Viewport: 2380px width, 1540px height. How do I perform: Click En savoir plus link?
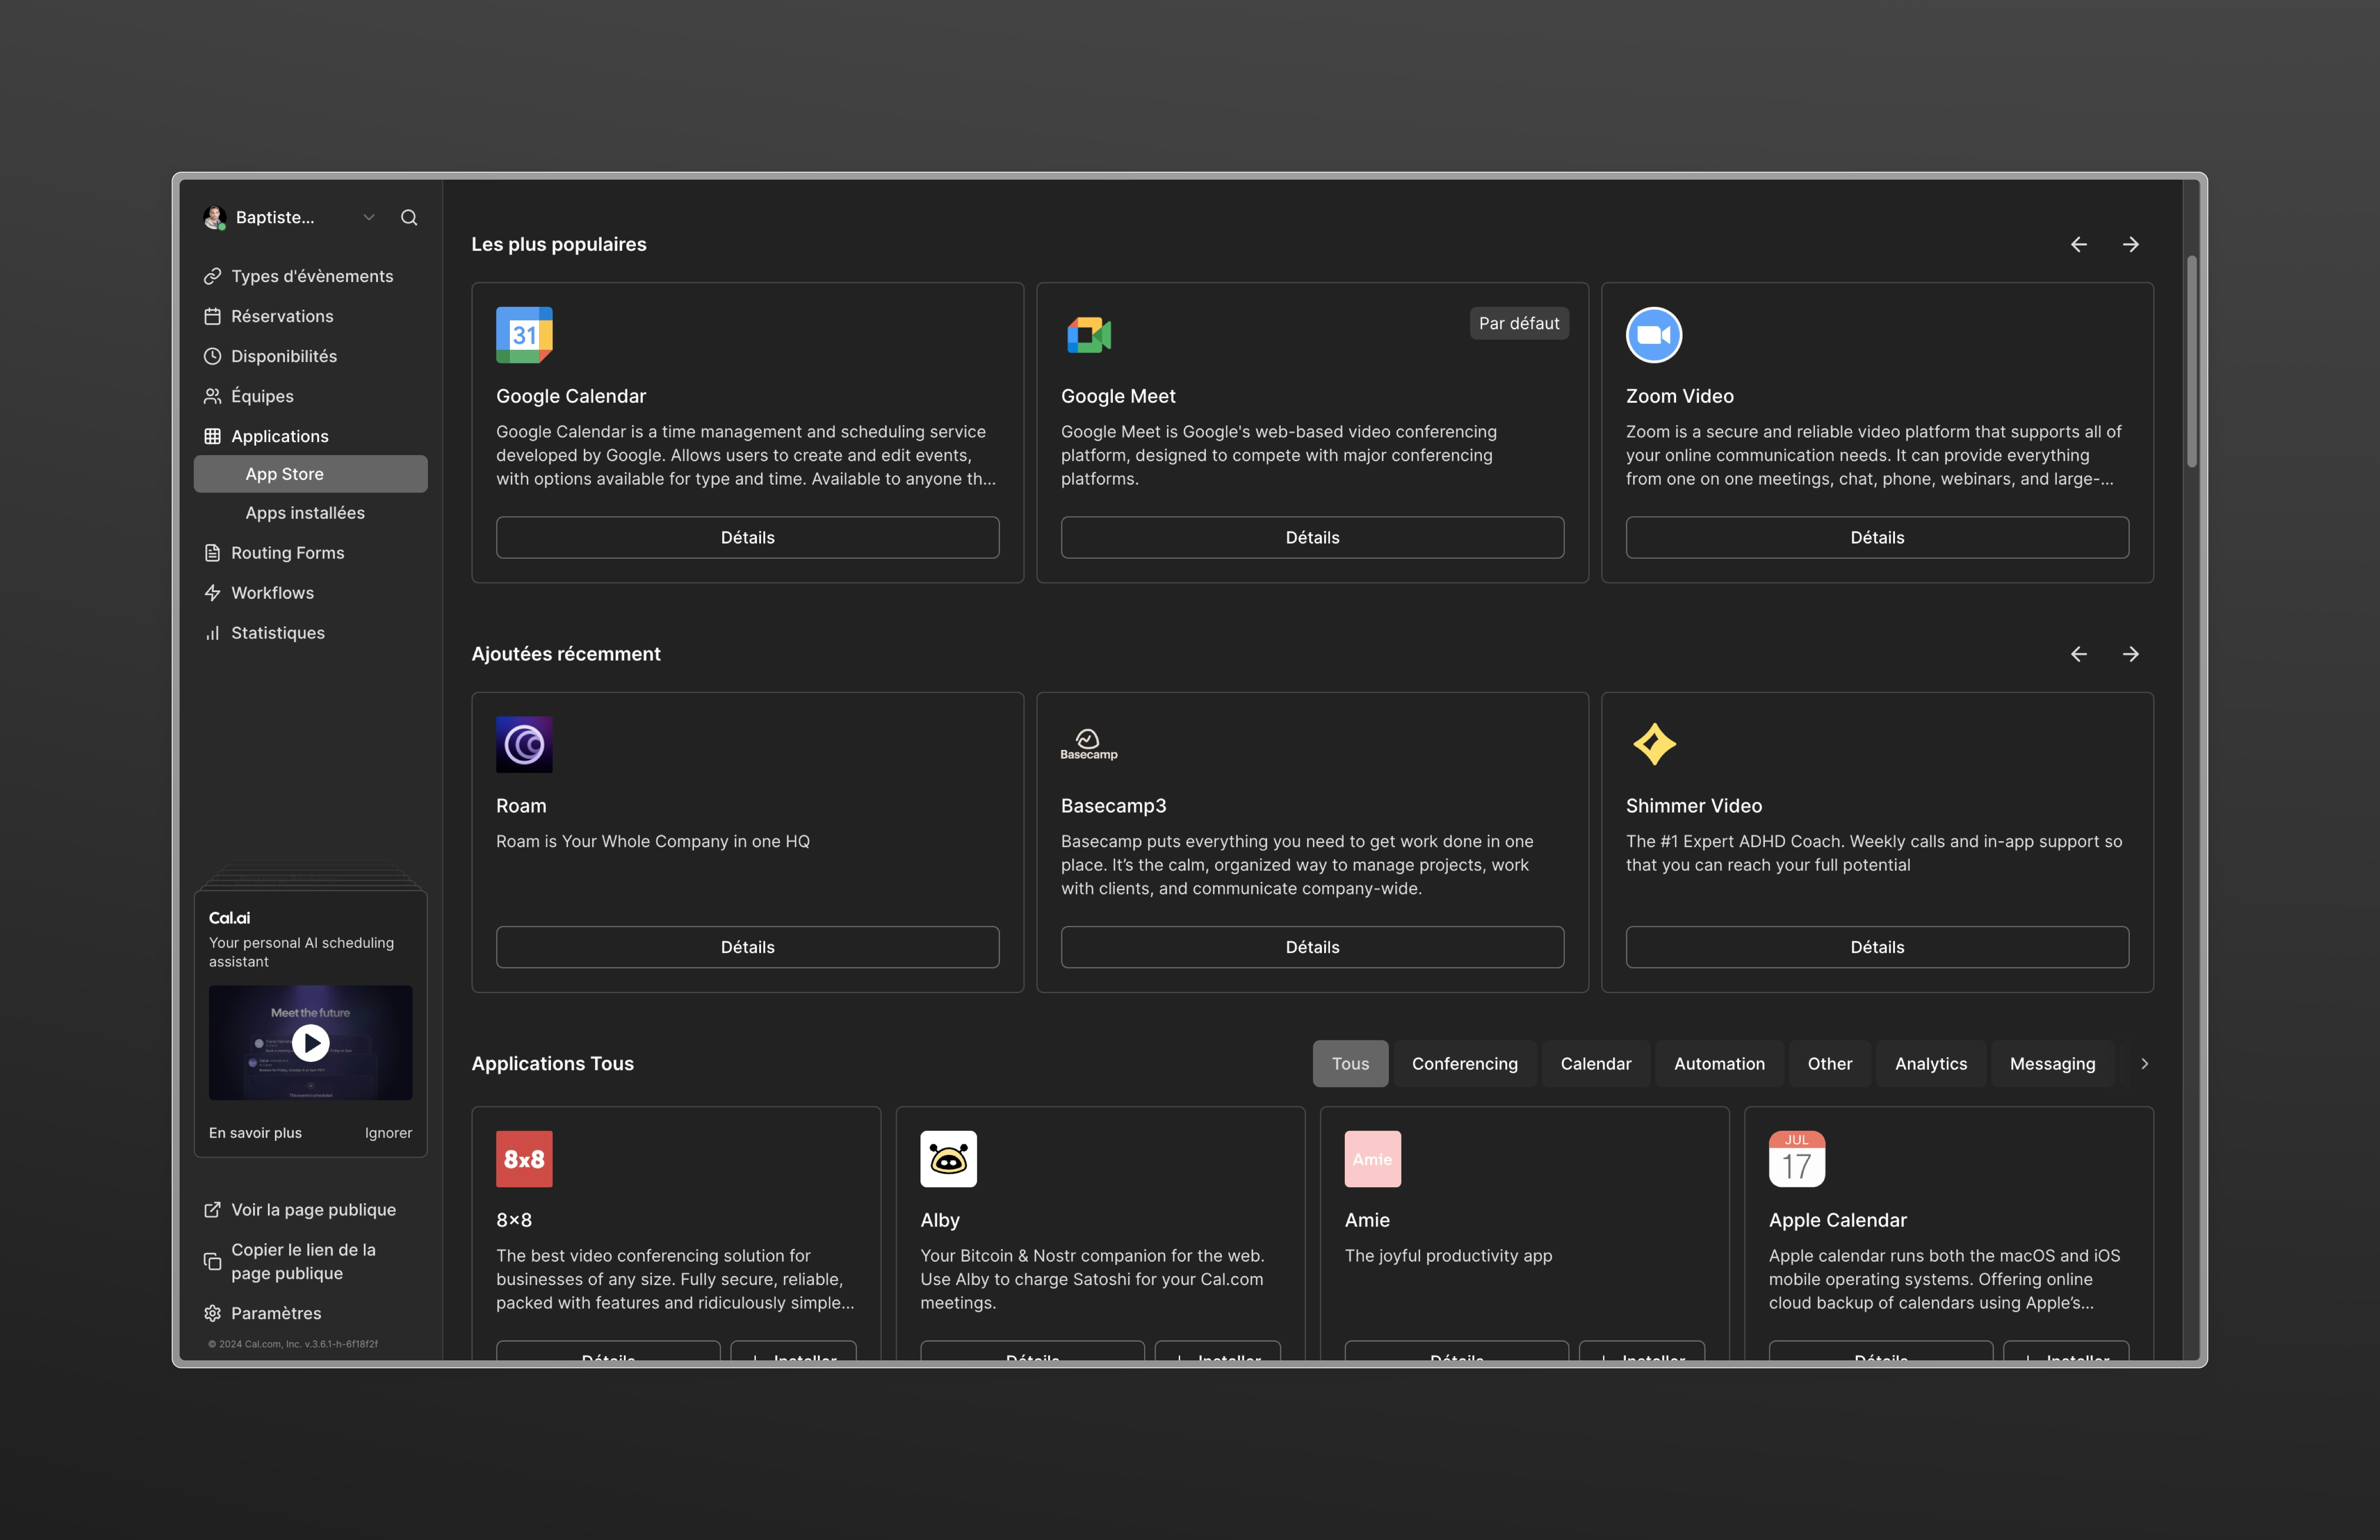[x=255, y=1133]
